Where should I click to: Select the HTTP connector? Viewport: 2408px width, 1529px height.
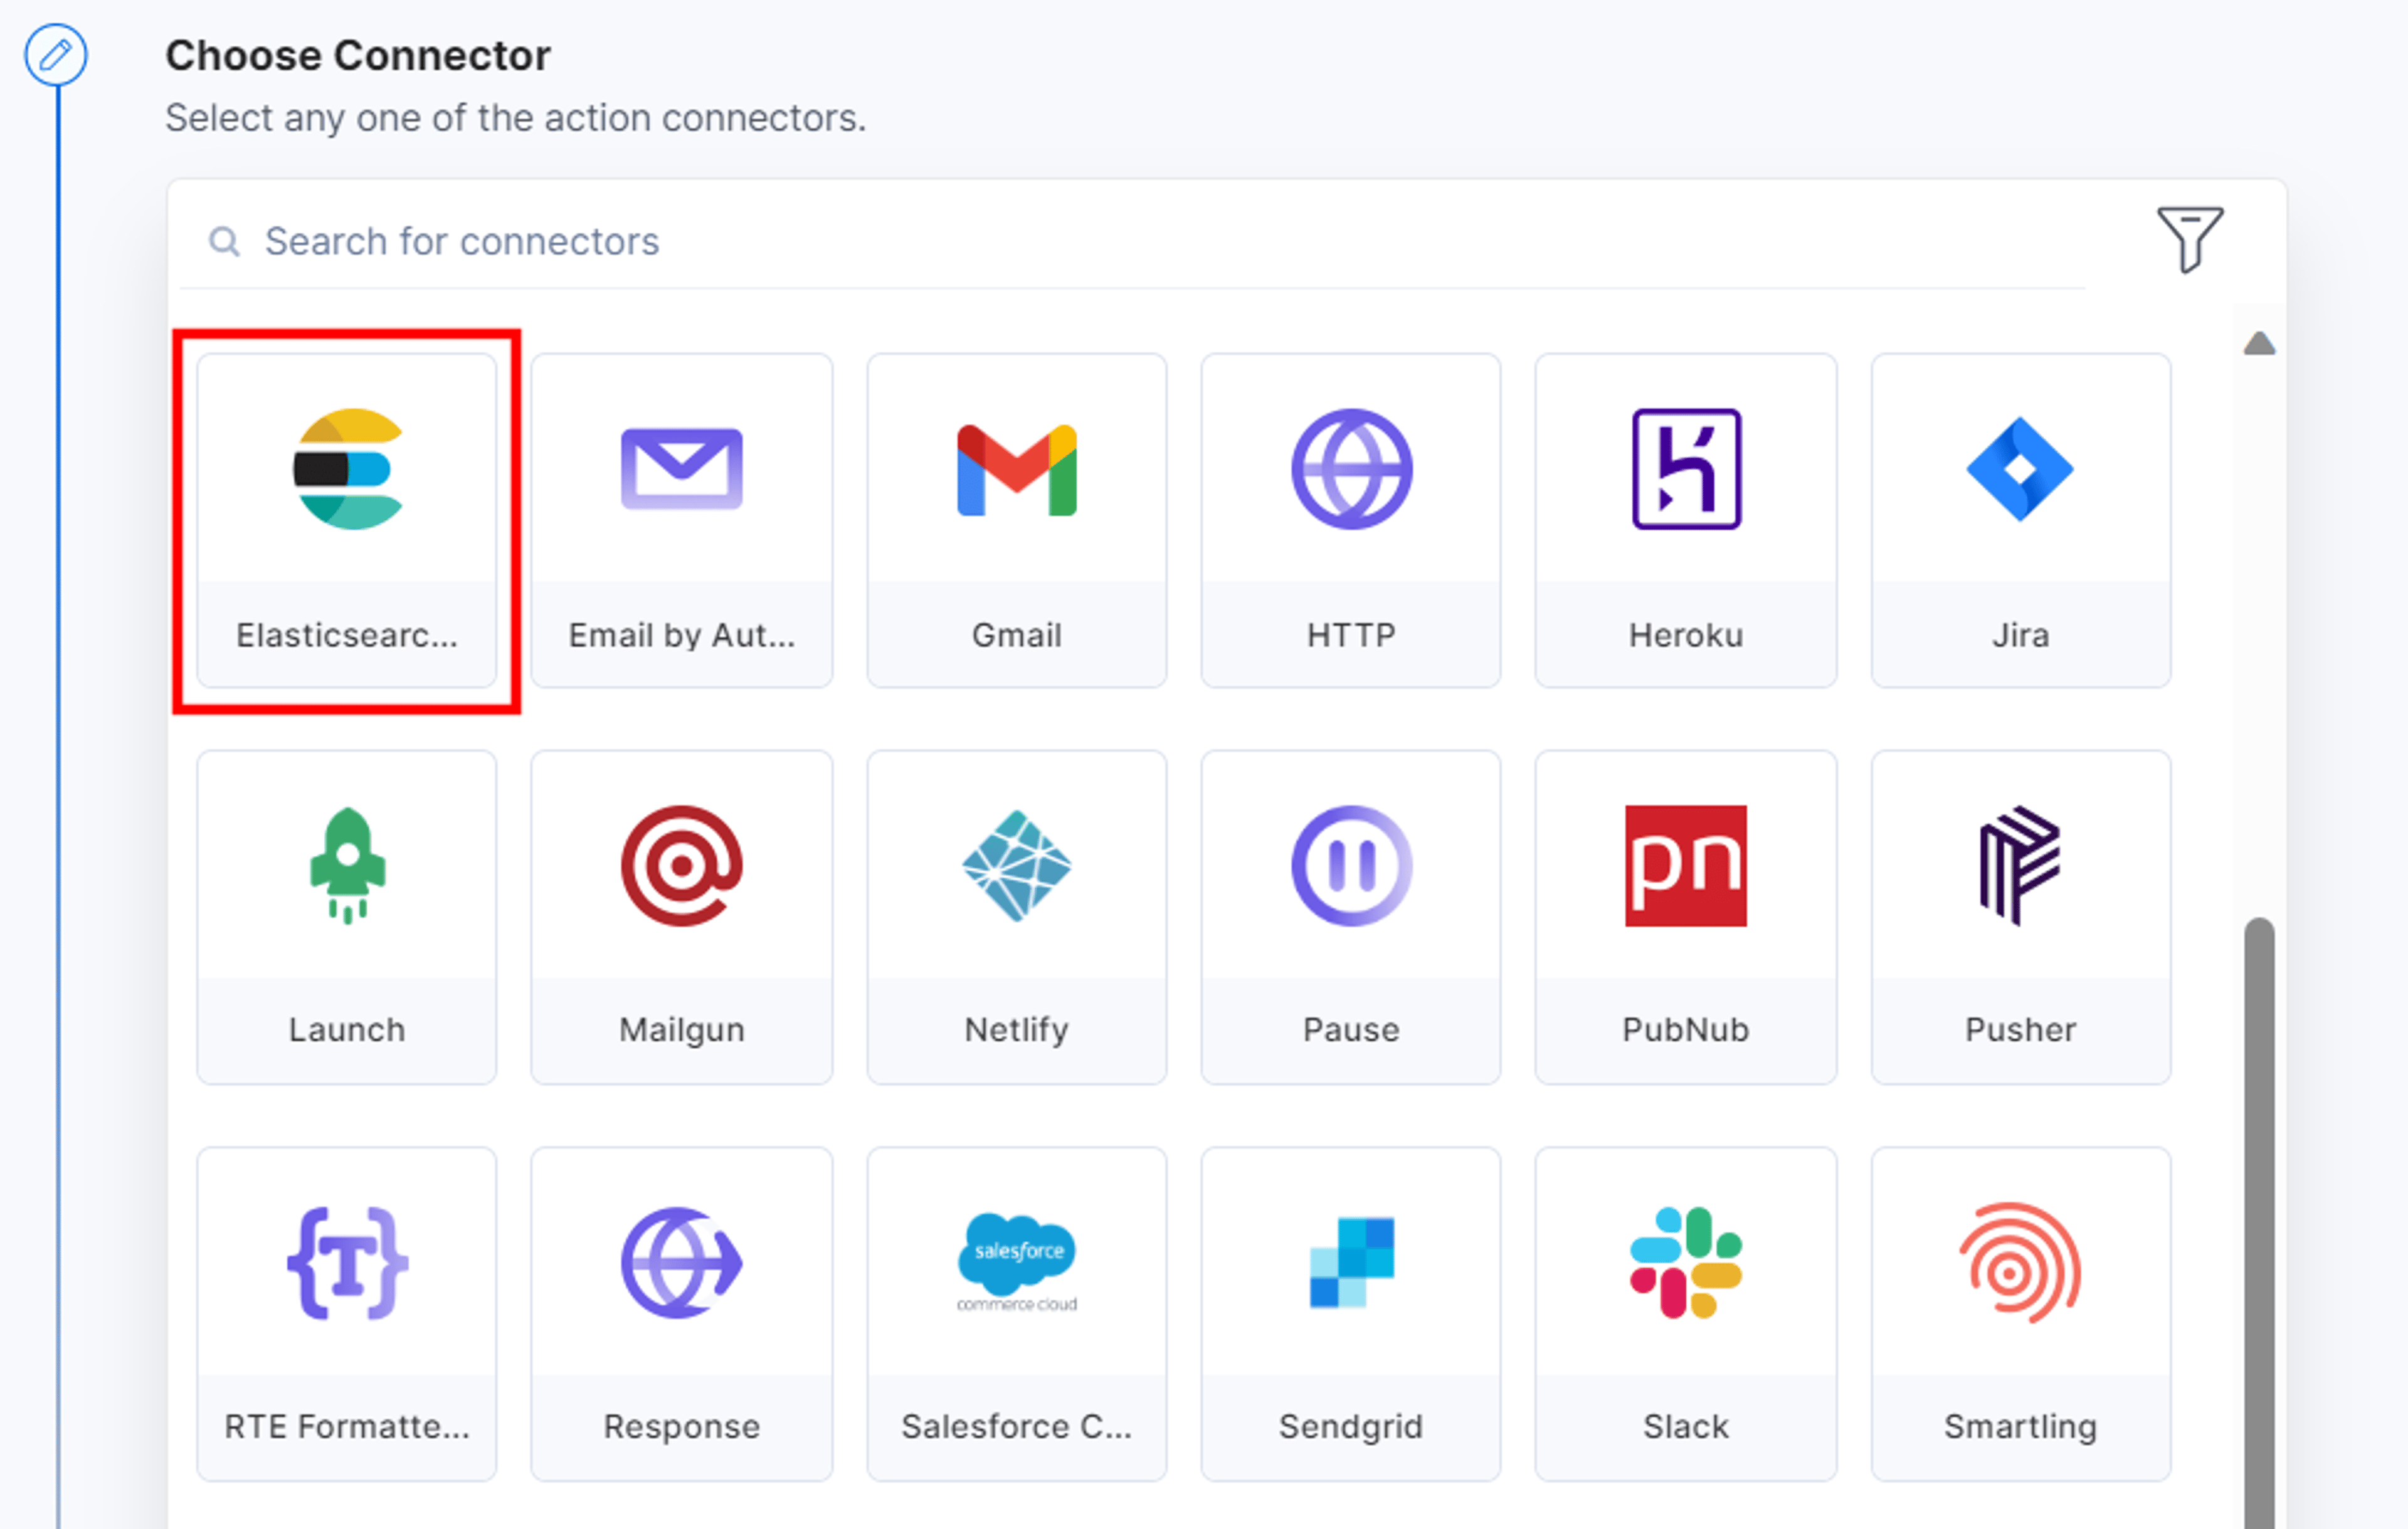pyautogui.click(x=1351, y=520)
